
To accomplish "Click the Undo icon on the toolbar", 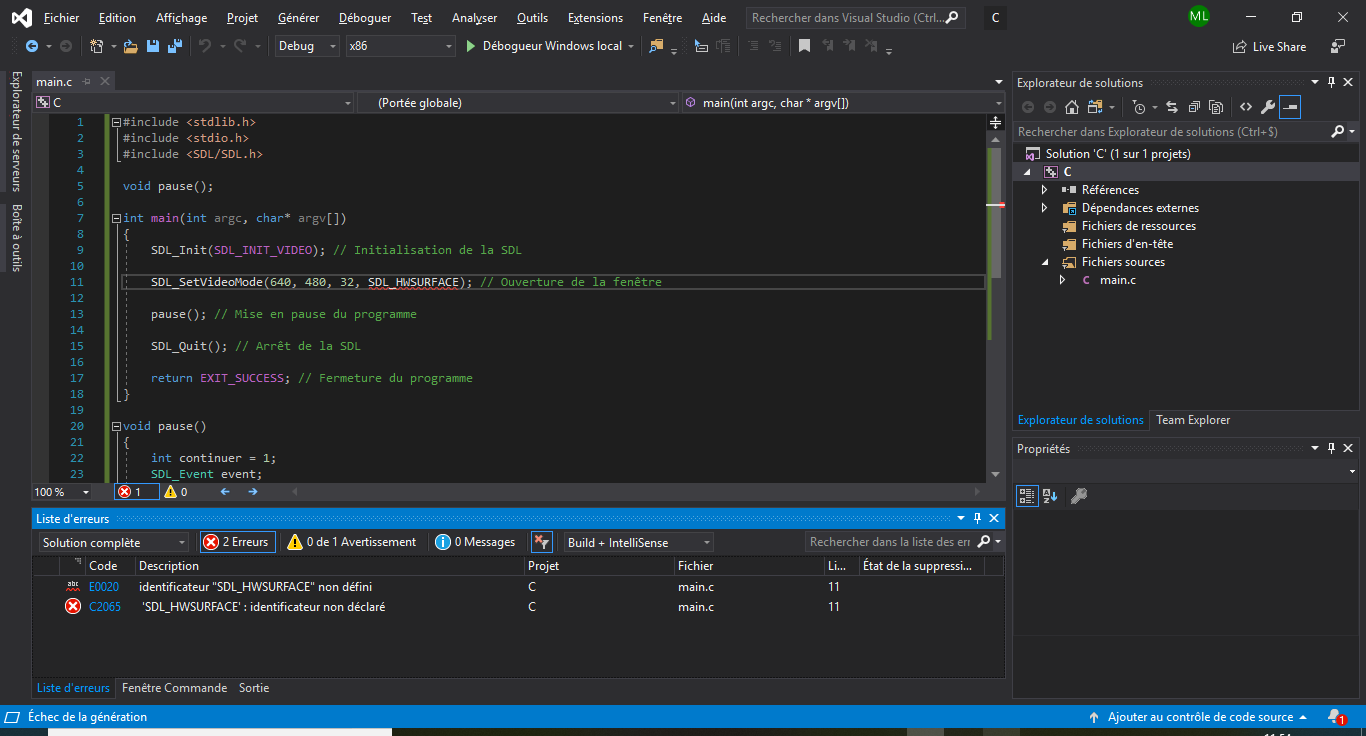I will pos(206,45).
